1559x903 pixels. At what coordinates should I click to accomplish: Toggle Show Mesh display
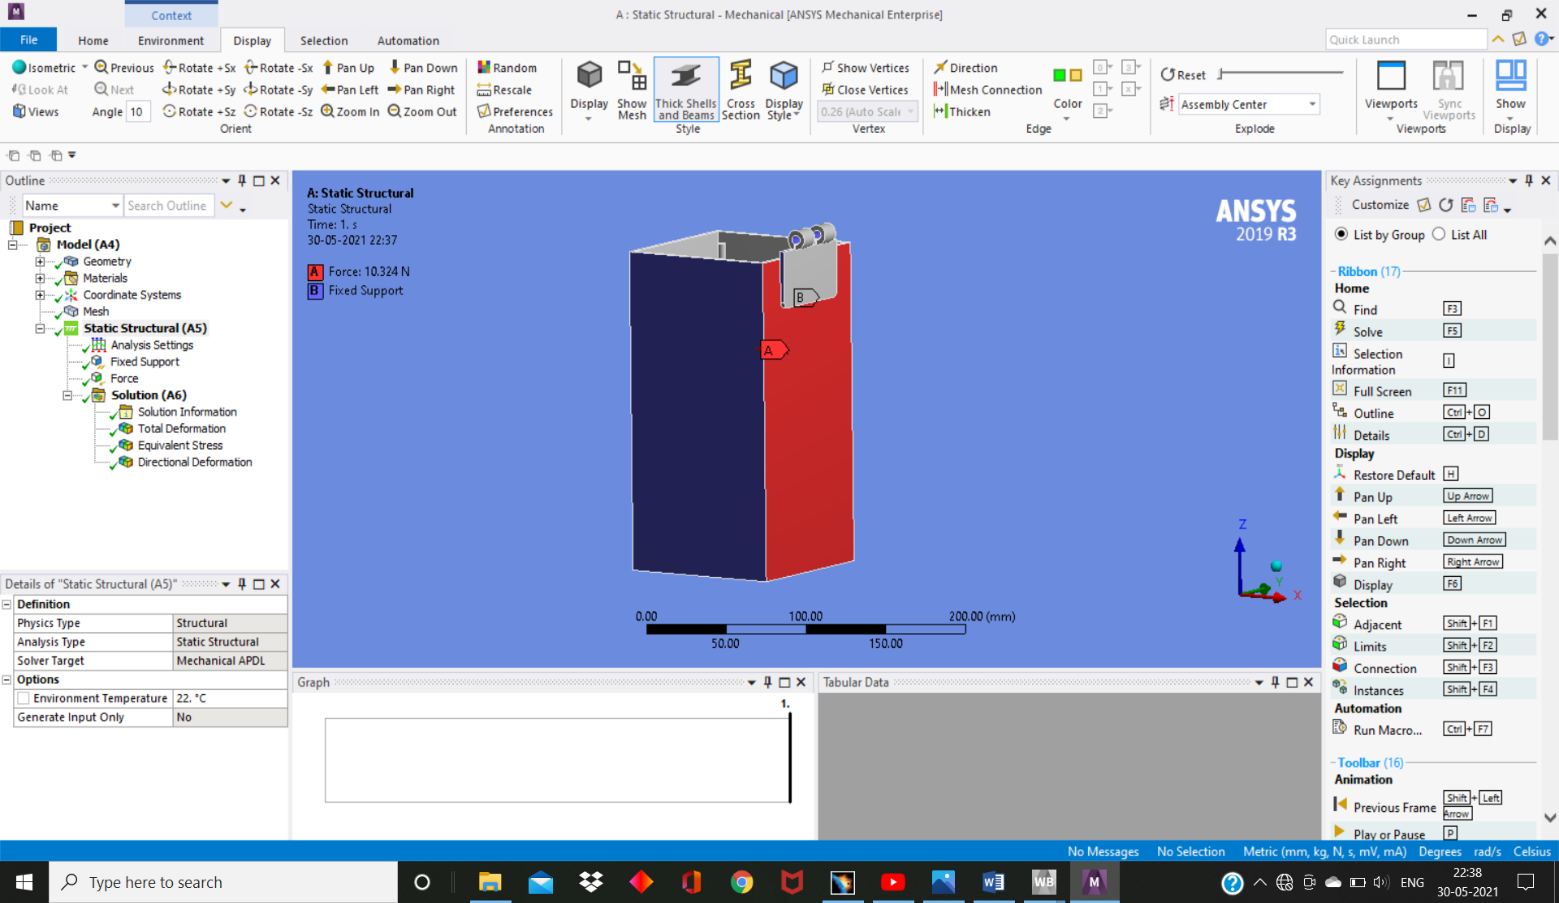click(x=632, y=90)
